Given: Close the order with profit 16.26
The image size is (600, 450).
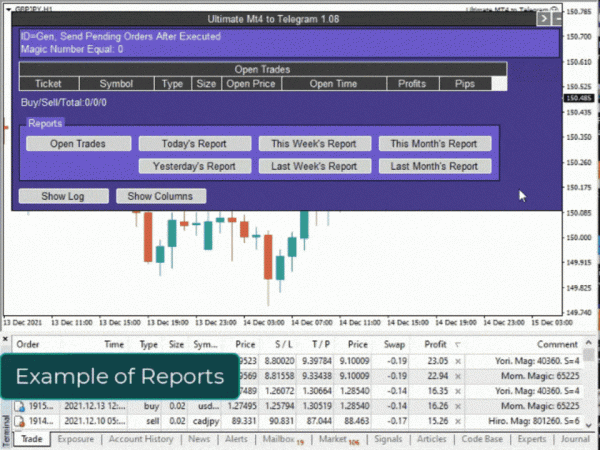Looking at the screenshot, I should pyautogui.click(x=458, y=406).
